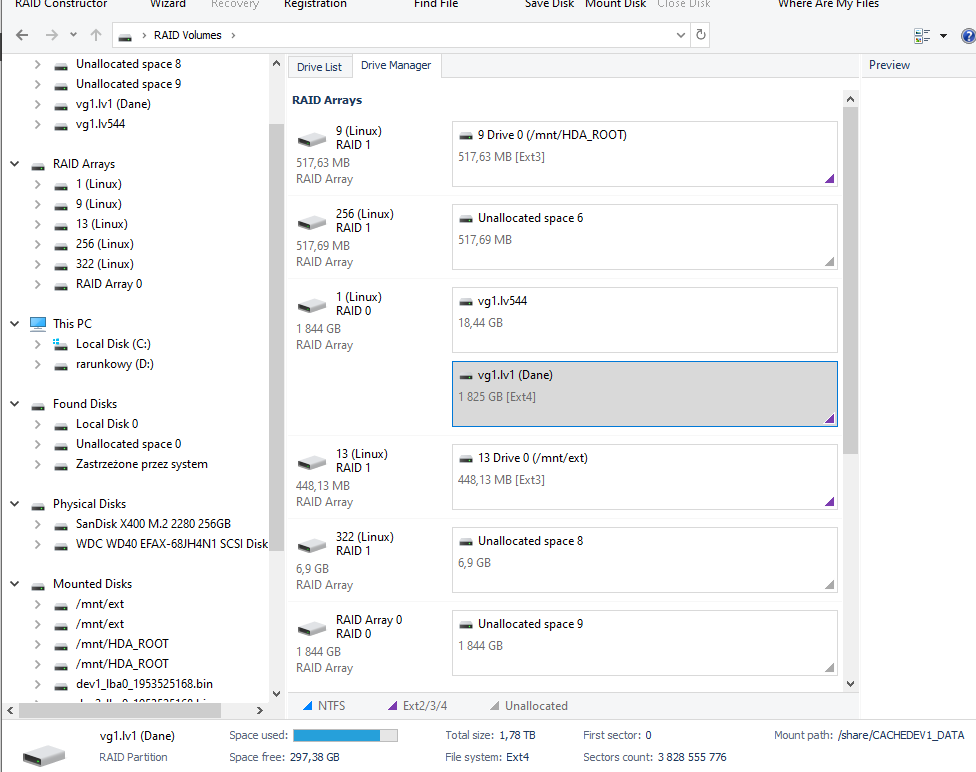This screenshot has width=976, height=772.
Task: Select the Unallocated space 9 partition block
Action: pyautogui.click(x=644, y=643)
